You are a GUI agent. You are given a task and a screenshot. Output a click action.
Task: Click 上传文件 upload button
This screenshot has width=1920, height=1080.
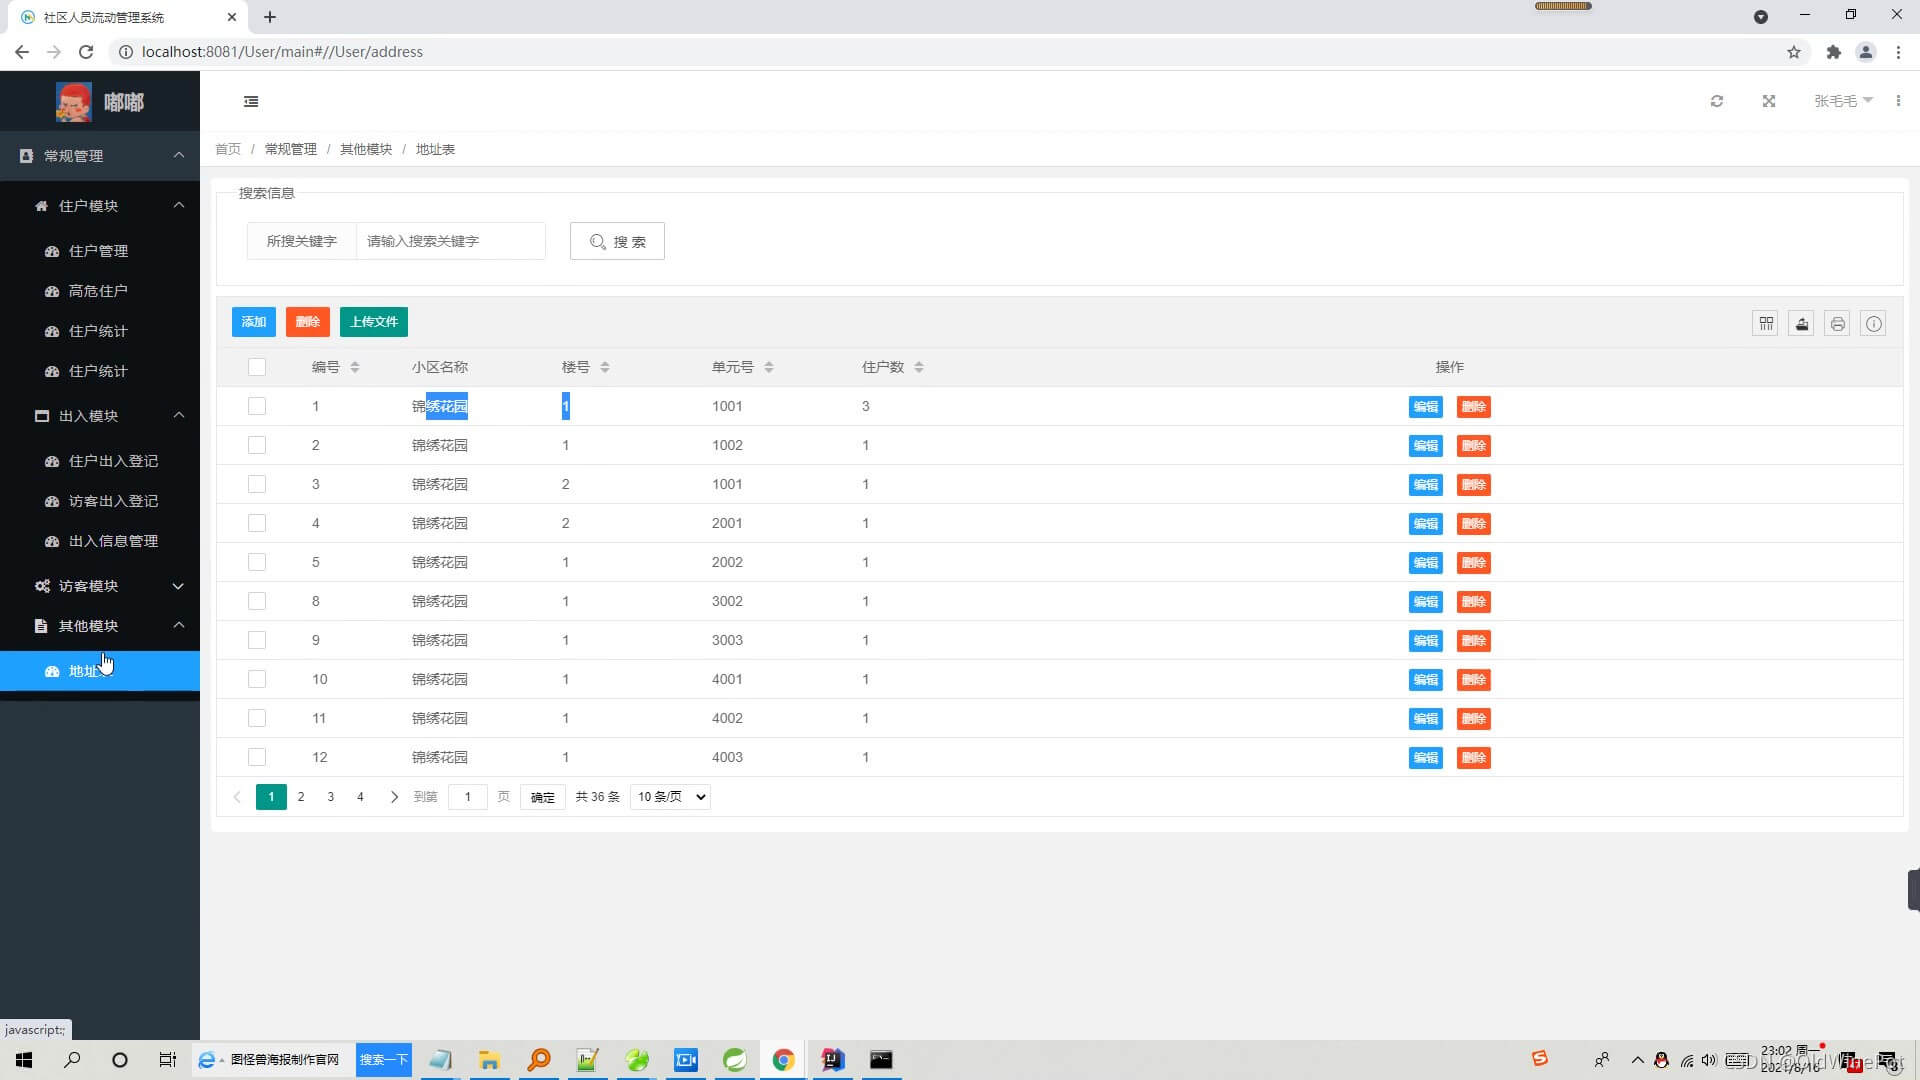pos(375,322)
